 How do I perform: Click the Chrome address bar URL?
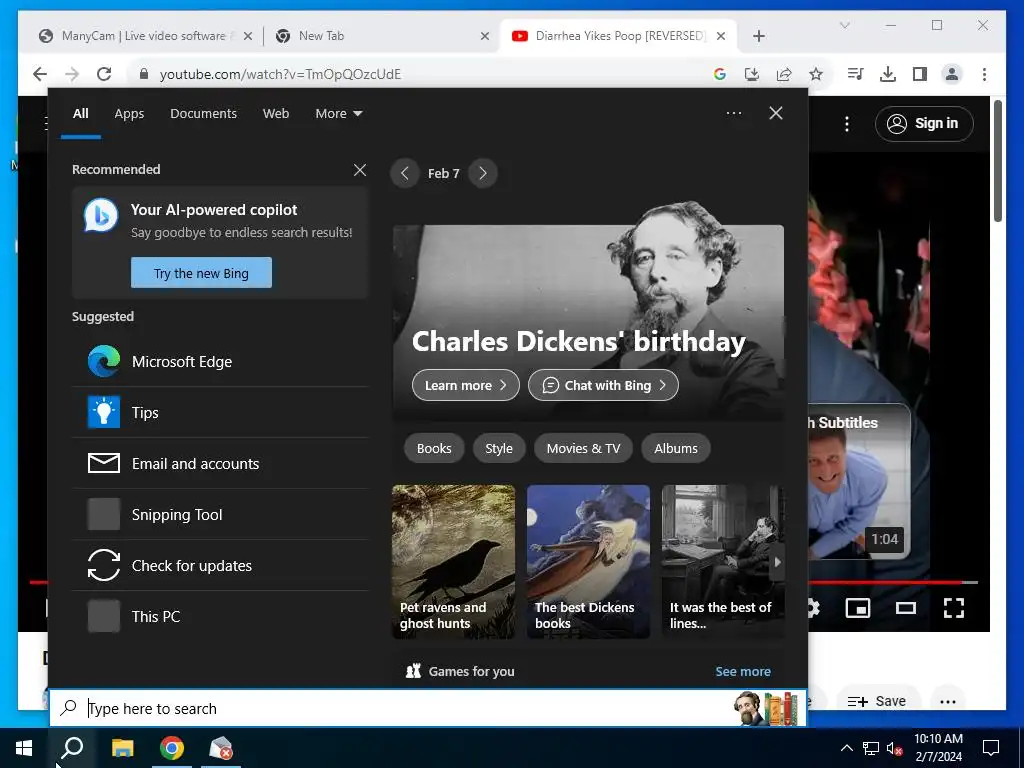pyautogui.click(x=280, y=74)
